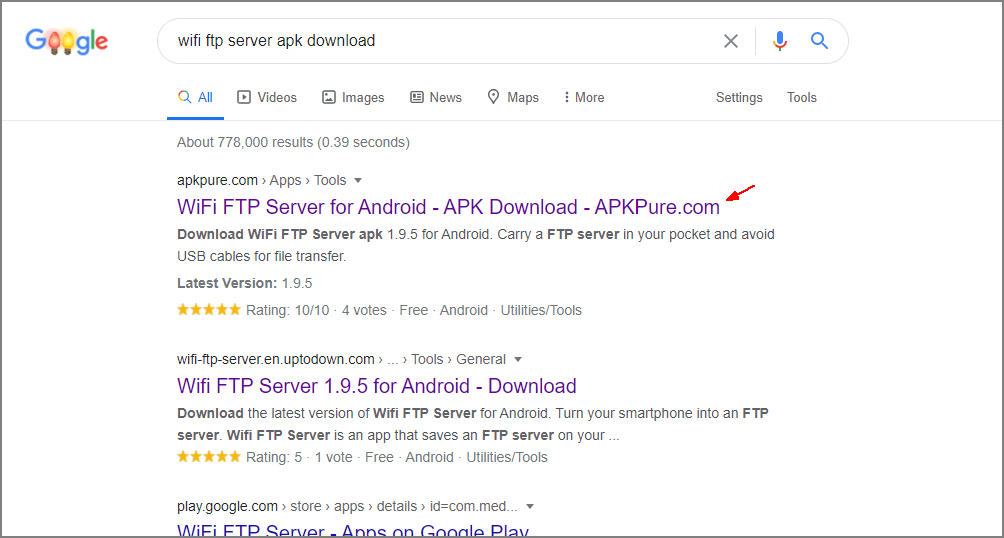Open the More search options menu

(584, 97)
